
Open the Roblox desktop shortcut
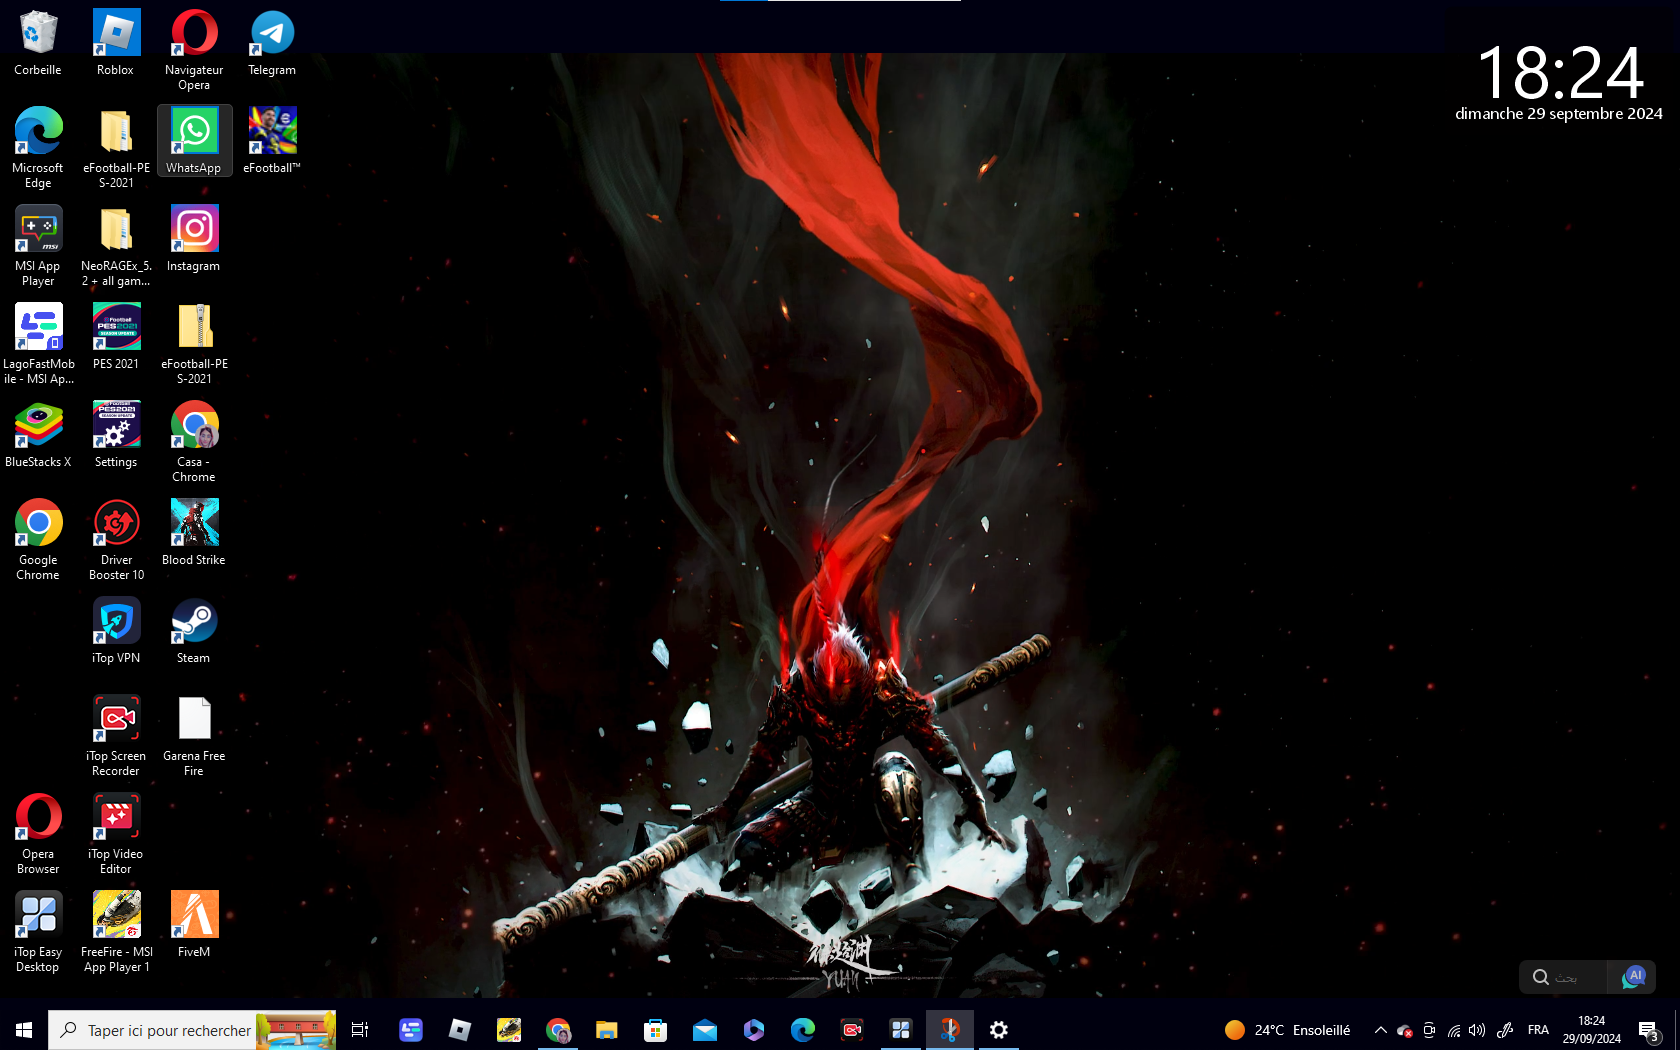tap(116, 43)
